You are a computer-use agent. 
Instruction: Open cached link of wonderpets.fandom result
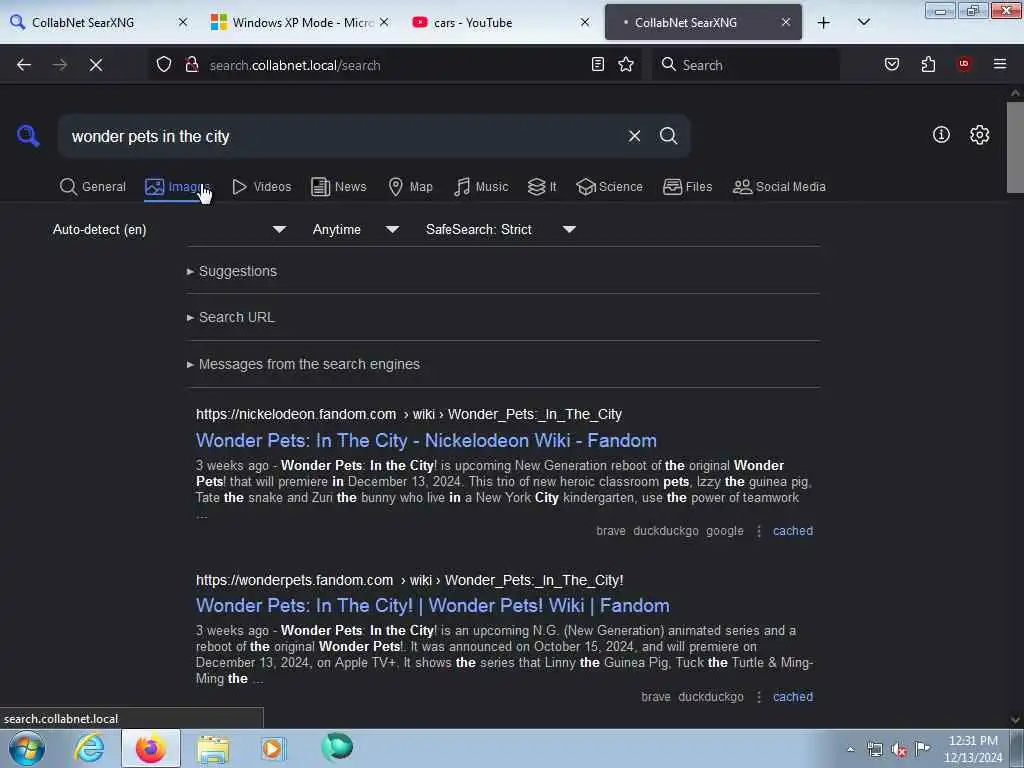[793, 697]
